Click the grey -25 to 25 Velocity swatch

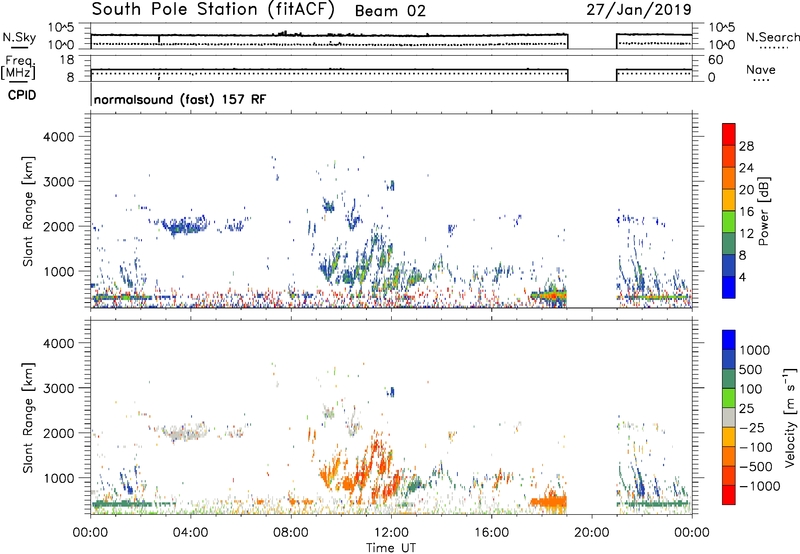tap(729, 417)
